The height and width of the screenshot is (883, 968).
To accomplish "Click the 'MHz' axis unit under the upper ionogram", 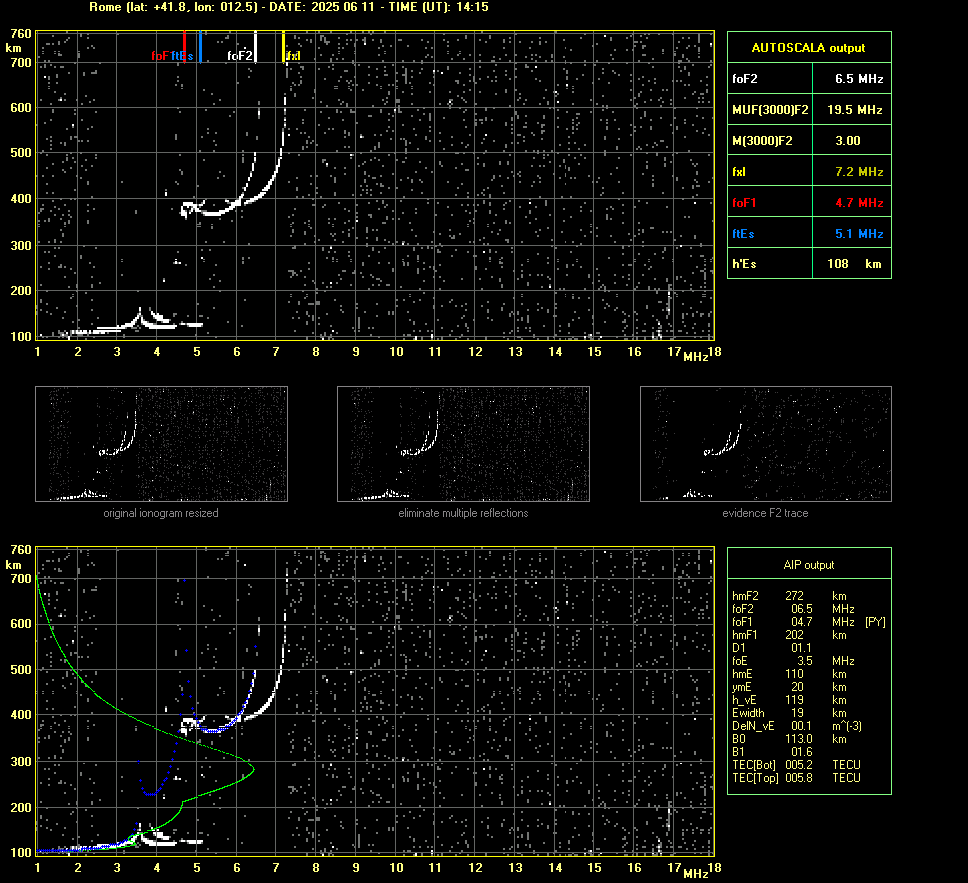I will coord(695,357).
